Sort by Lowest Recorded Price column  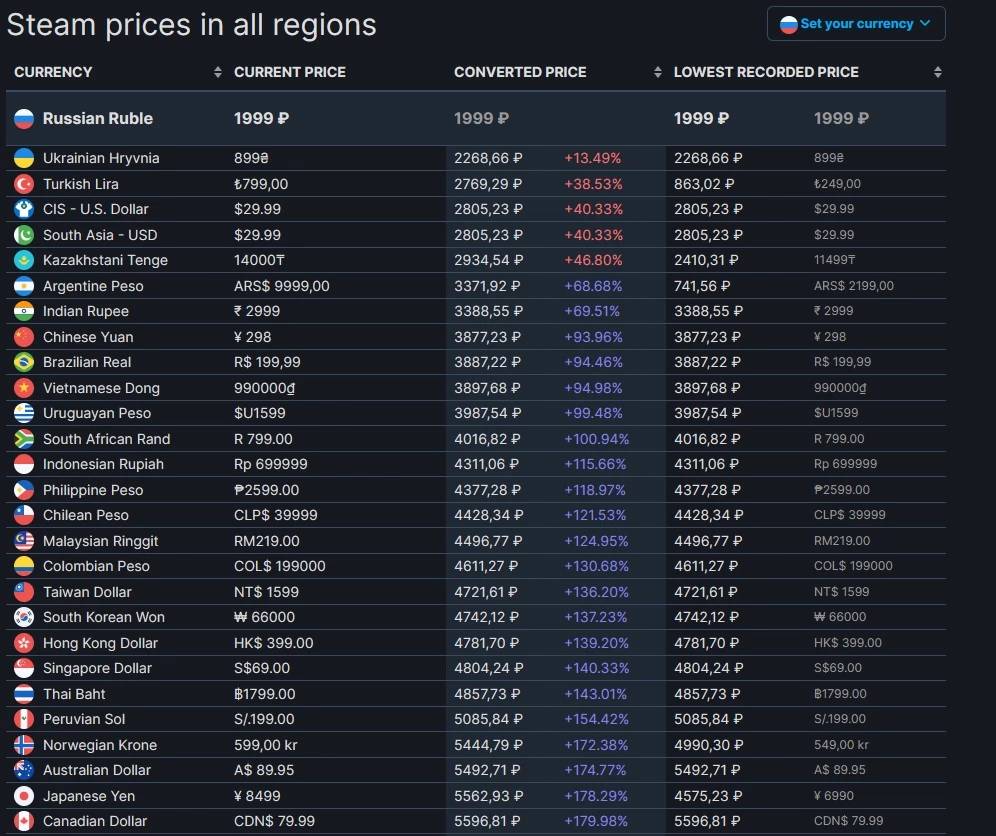tap(766, 72)
